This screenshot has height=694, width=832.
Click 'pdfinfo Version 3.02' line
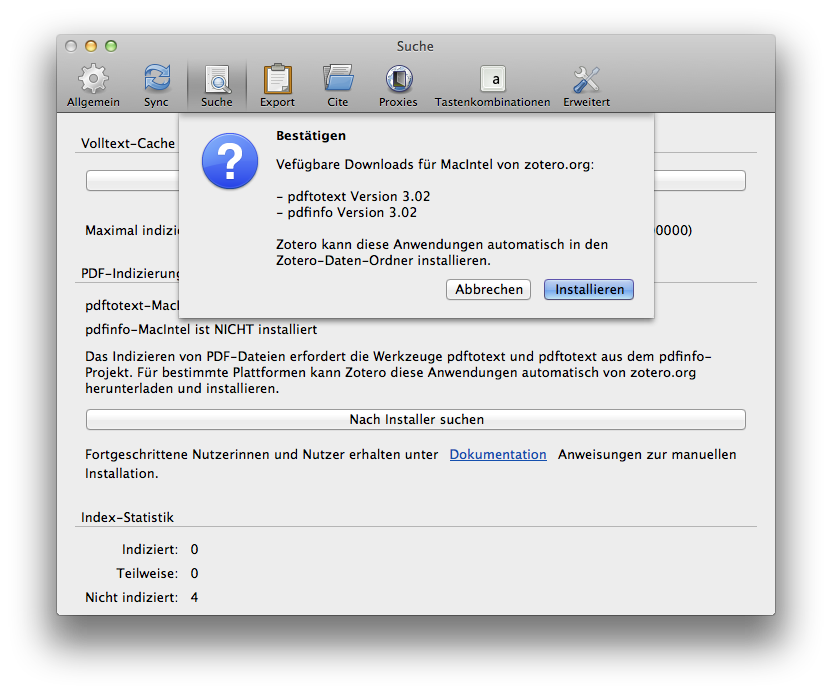(x=346, y=212)
